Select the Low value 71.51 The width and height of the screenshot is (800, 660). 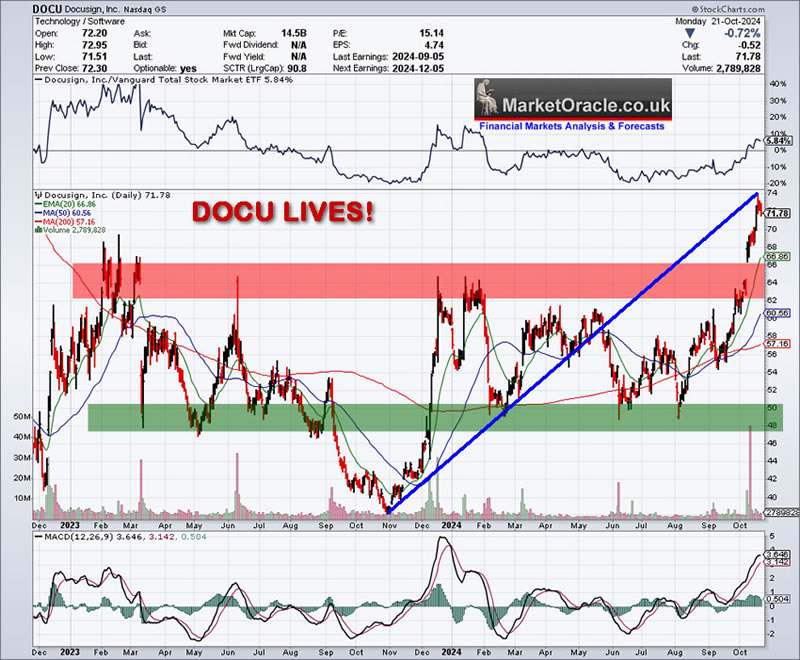[x=94, y=57]
